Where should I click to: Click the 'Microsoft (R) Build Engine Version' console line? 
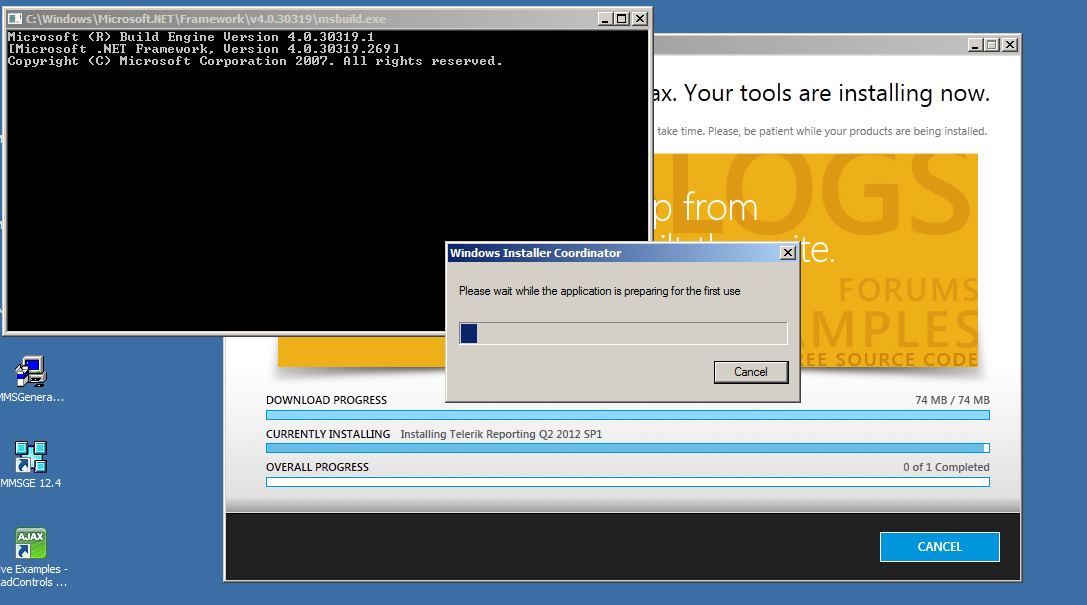click(191, 37)
